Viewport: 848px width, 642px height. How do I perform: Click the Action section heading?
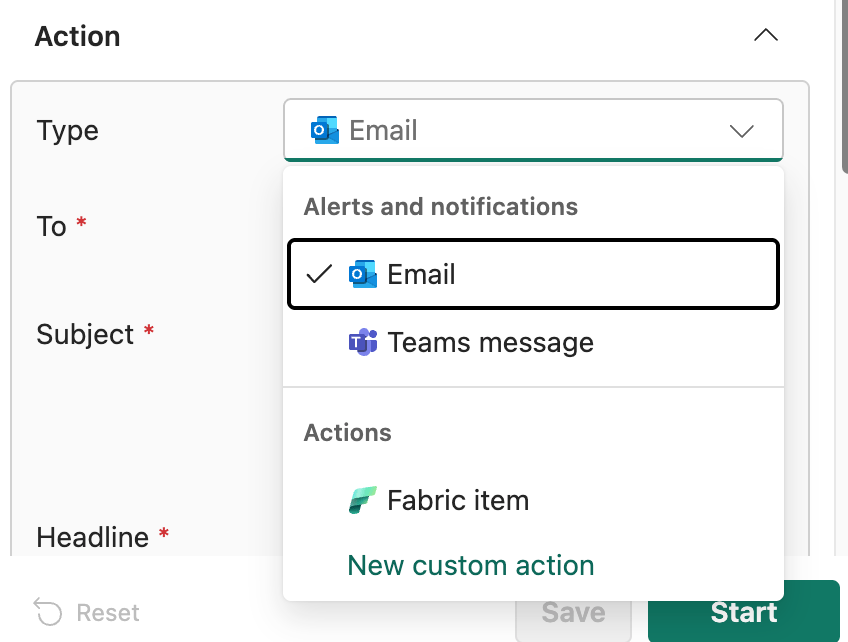click(x=78, y=36)
